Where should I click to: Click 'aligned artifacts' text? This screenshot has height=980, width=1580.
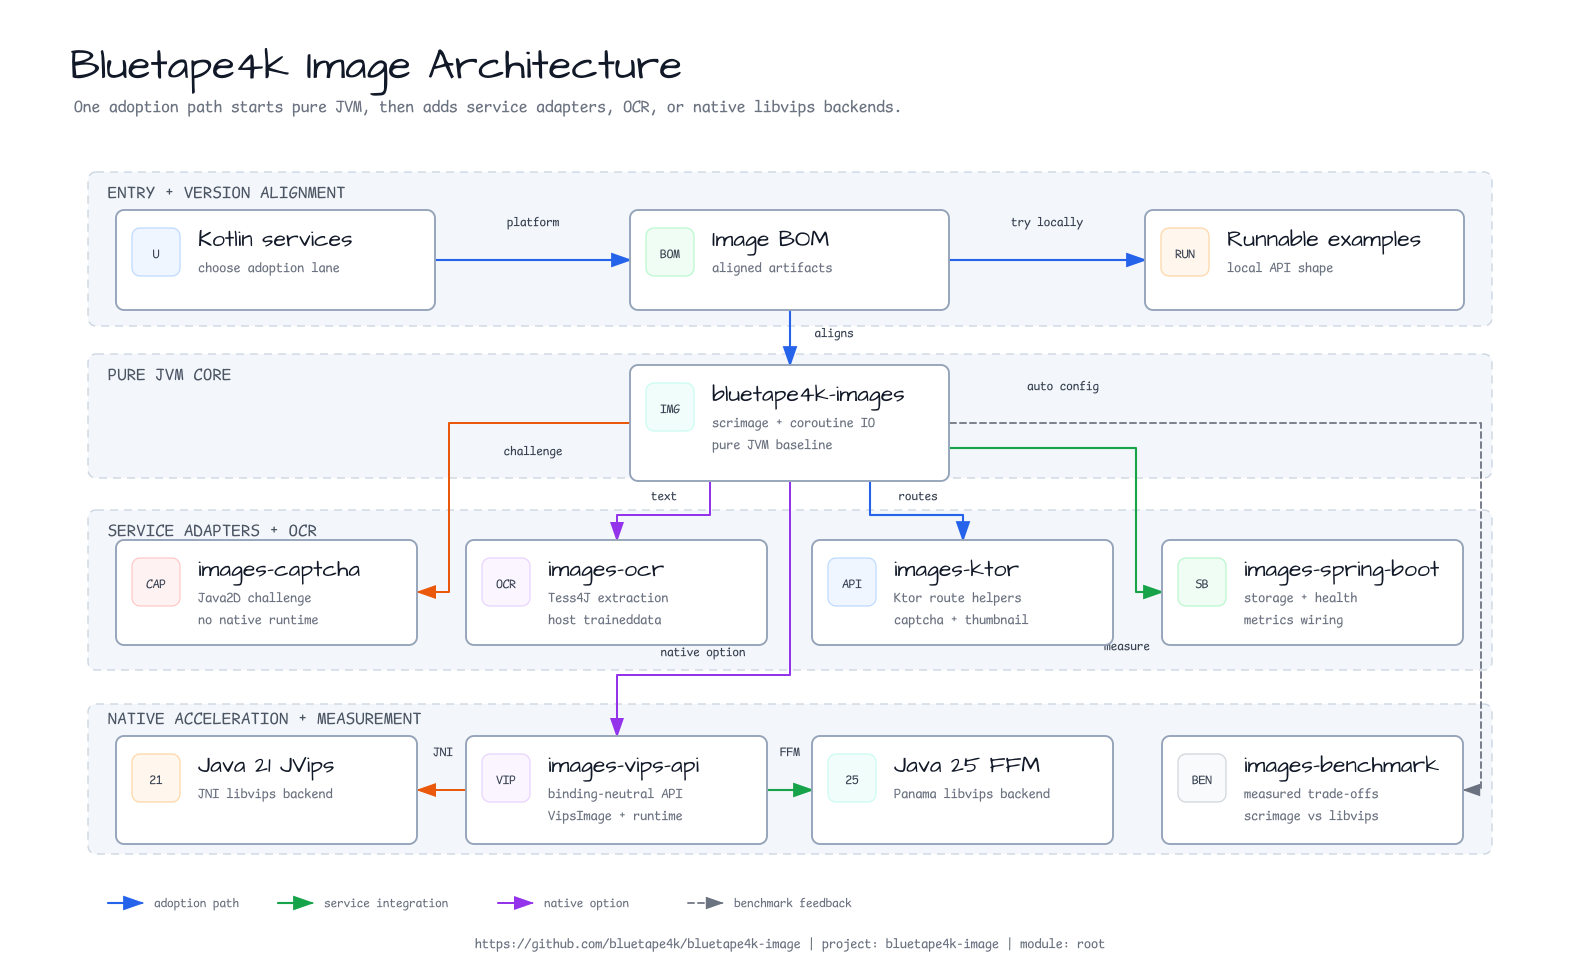tap(772, 268)
